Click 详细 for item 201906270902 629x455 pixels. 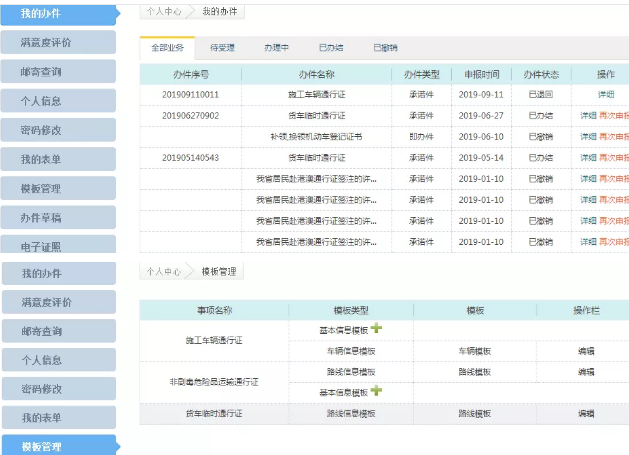point(588,115)
